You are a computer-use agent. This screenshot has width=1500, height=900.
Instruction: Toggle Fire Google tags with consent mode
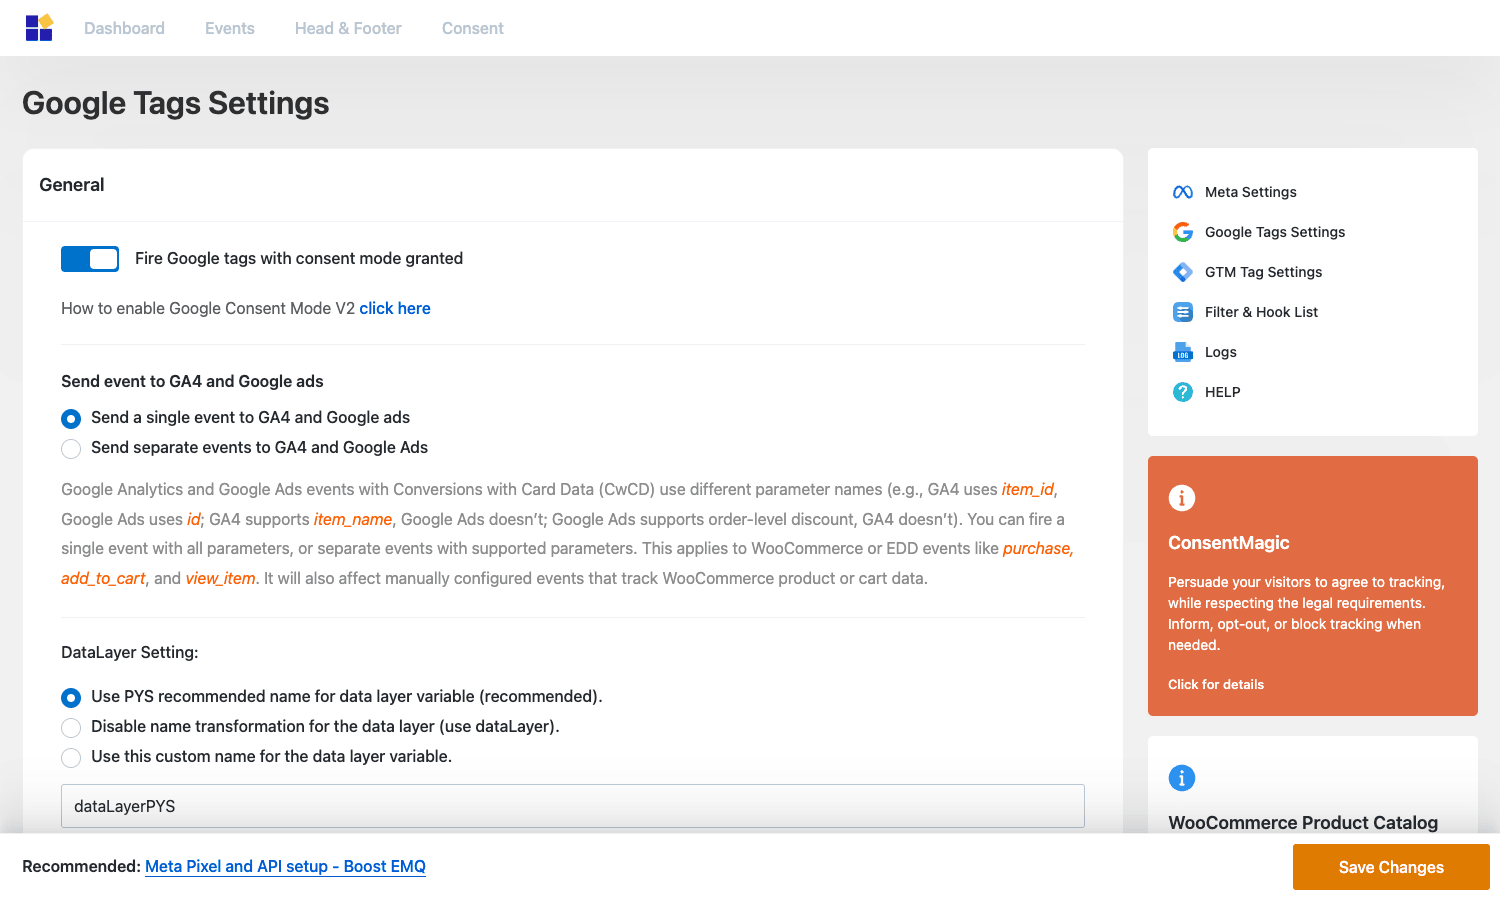pyautogui.click(x=90, y=259)
